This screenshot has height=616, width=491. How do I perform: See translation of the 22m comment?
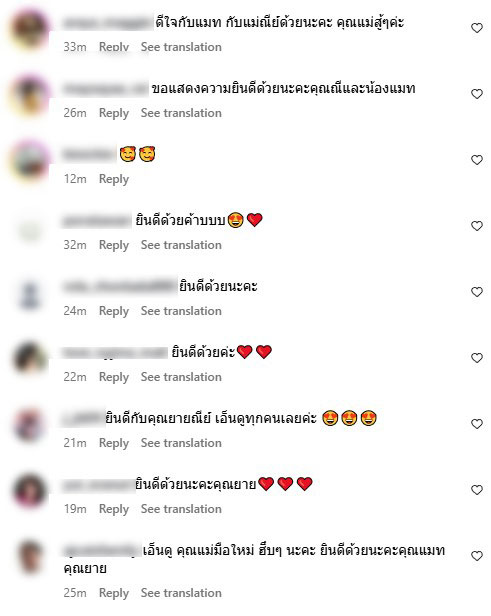point(181,377)
